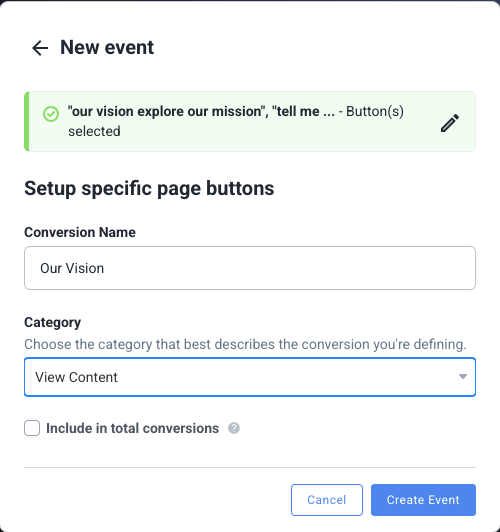Click the category description helper text

click(245, 344)
